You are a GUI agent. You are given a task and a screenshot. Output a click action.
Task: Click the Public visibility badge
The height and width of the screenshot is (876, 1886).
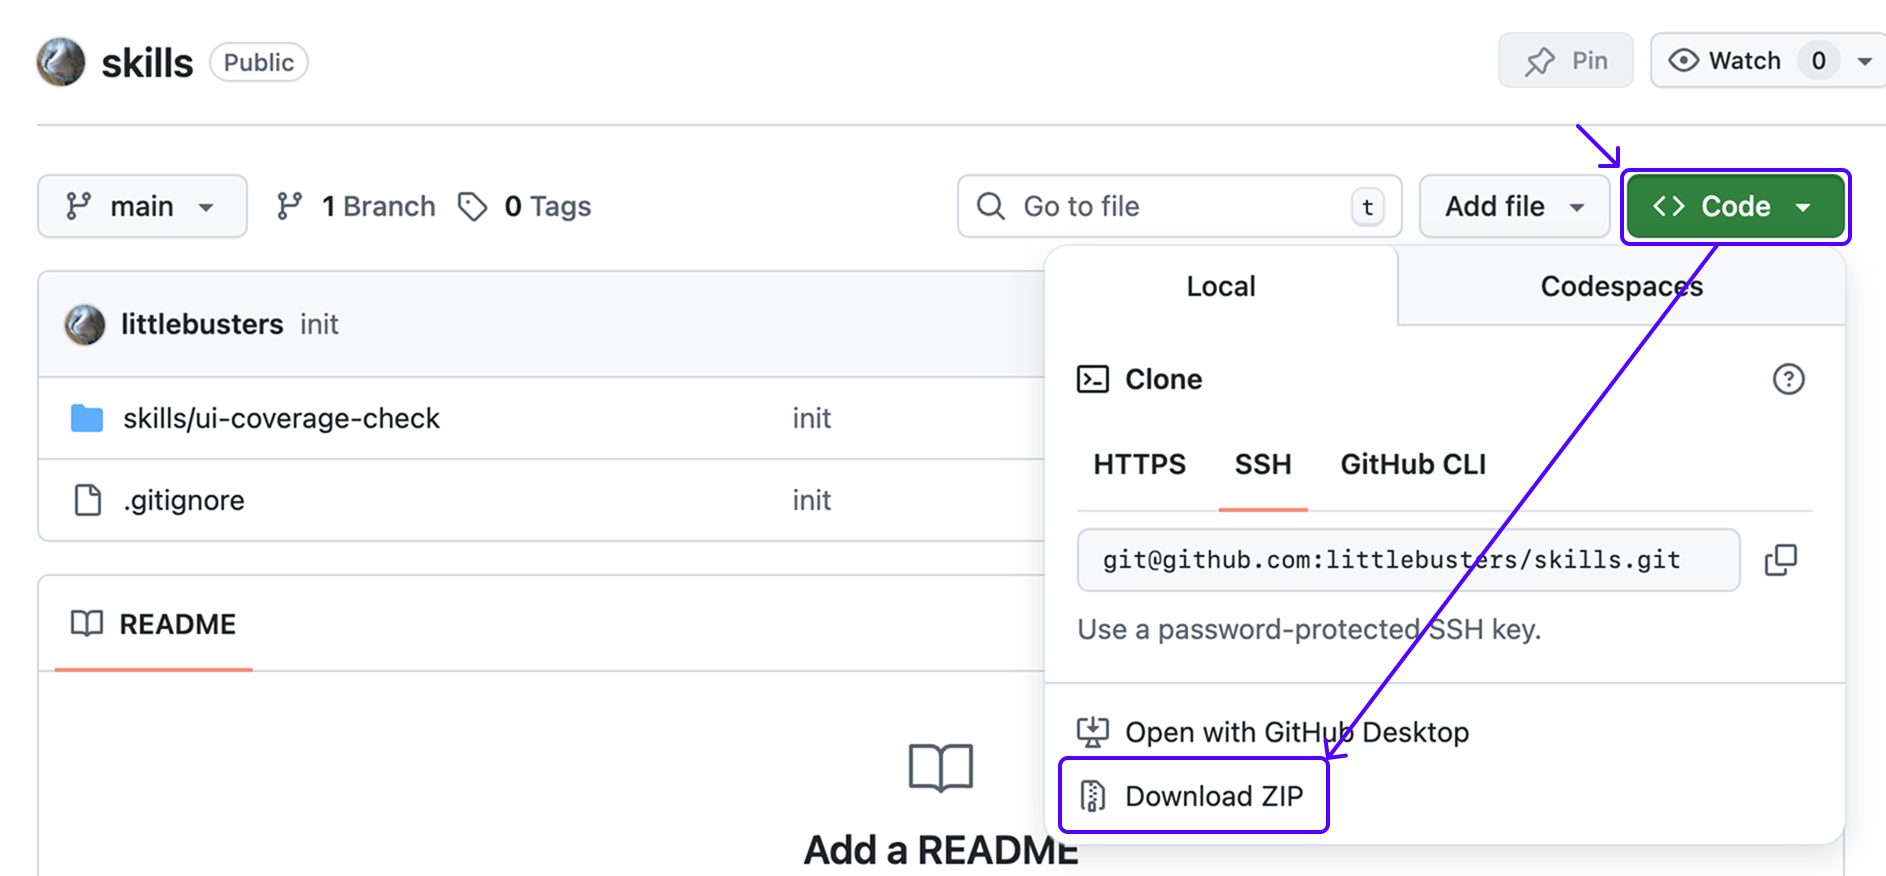(x=259, y=62)
